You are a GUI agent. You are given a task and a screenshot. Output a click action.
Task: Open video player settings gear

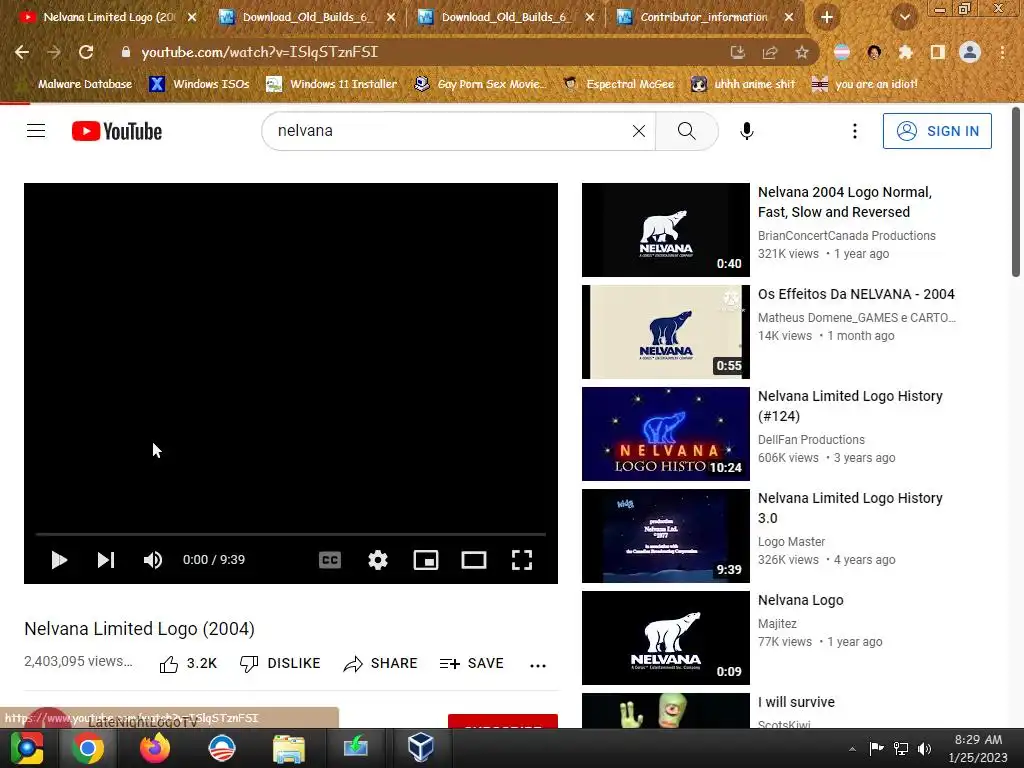pos(377,560)
